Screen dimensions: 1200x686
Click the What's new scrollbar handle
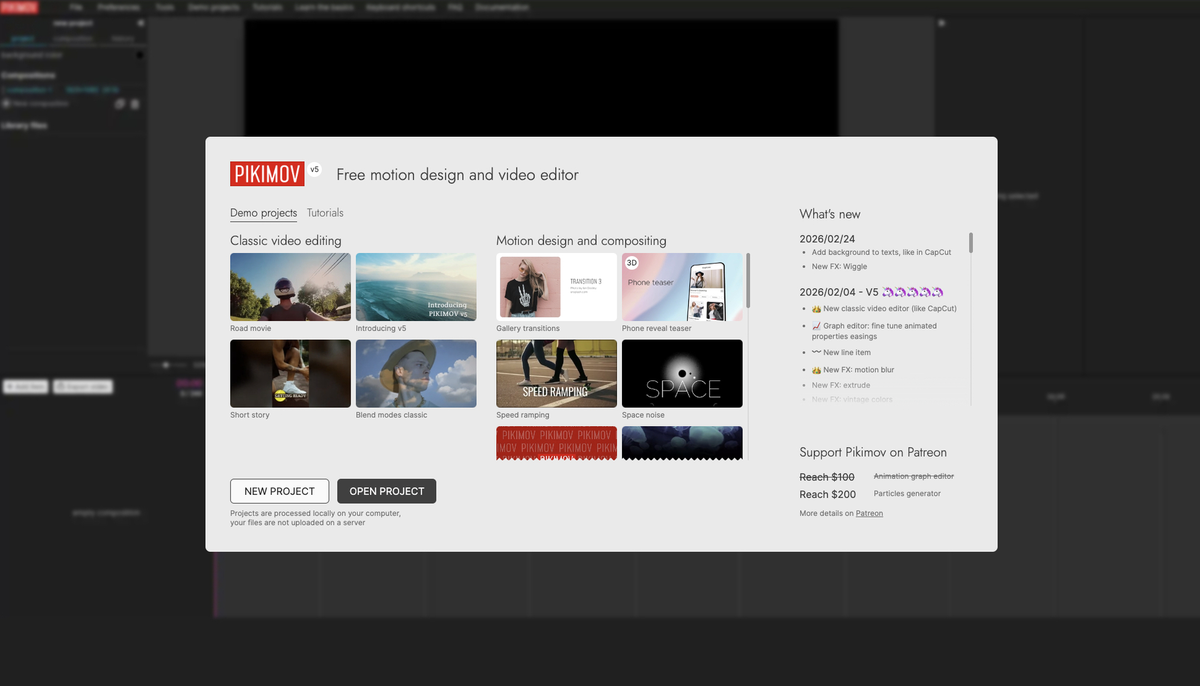[971, 243]
